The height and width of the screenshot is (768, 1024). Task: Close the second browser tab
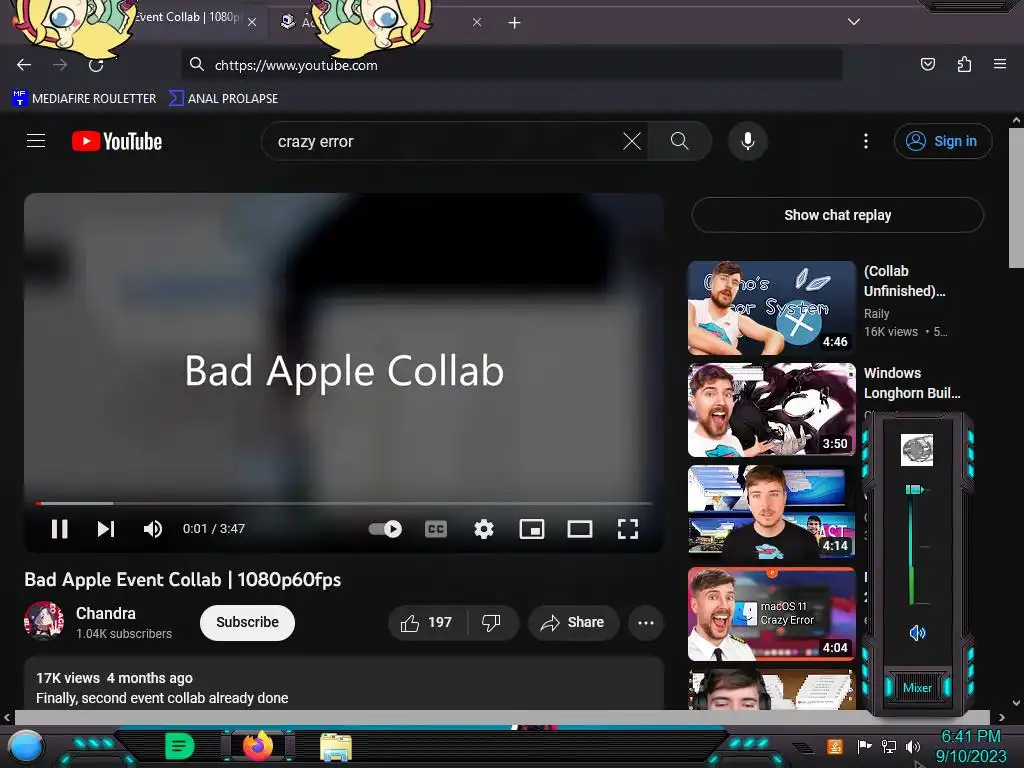click(477, 22)
